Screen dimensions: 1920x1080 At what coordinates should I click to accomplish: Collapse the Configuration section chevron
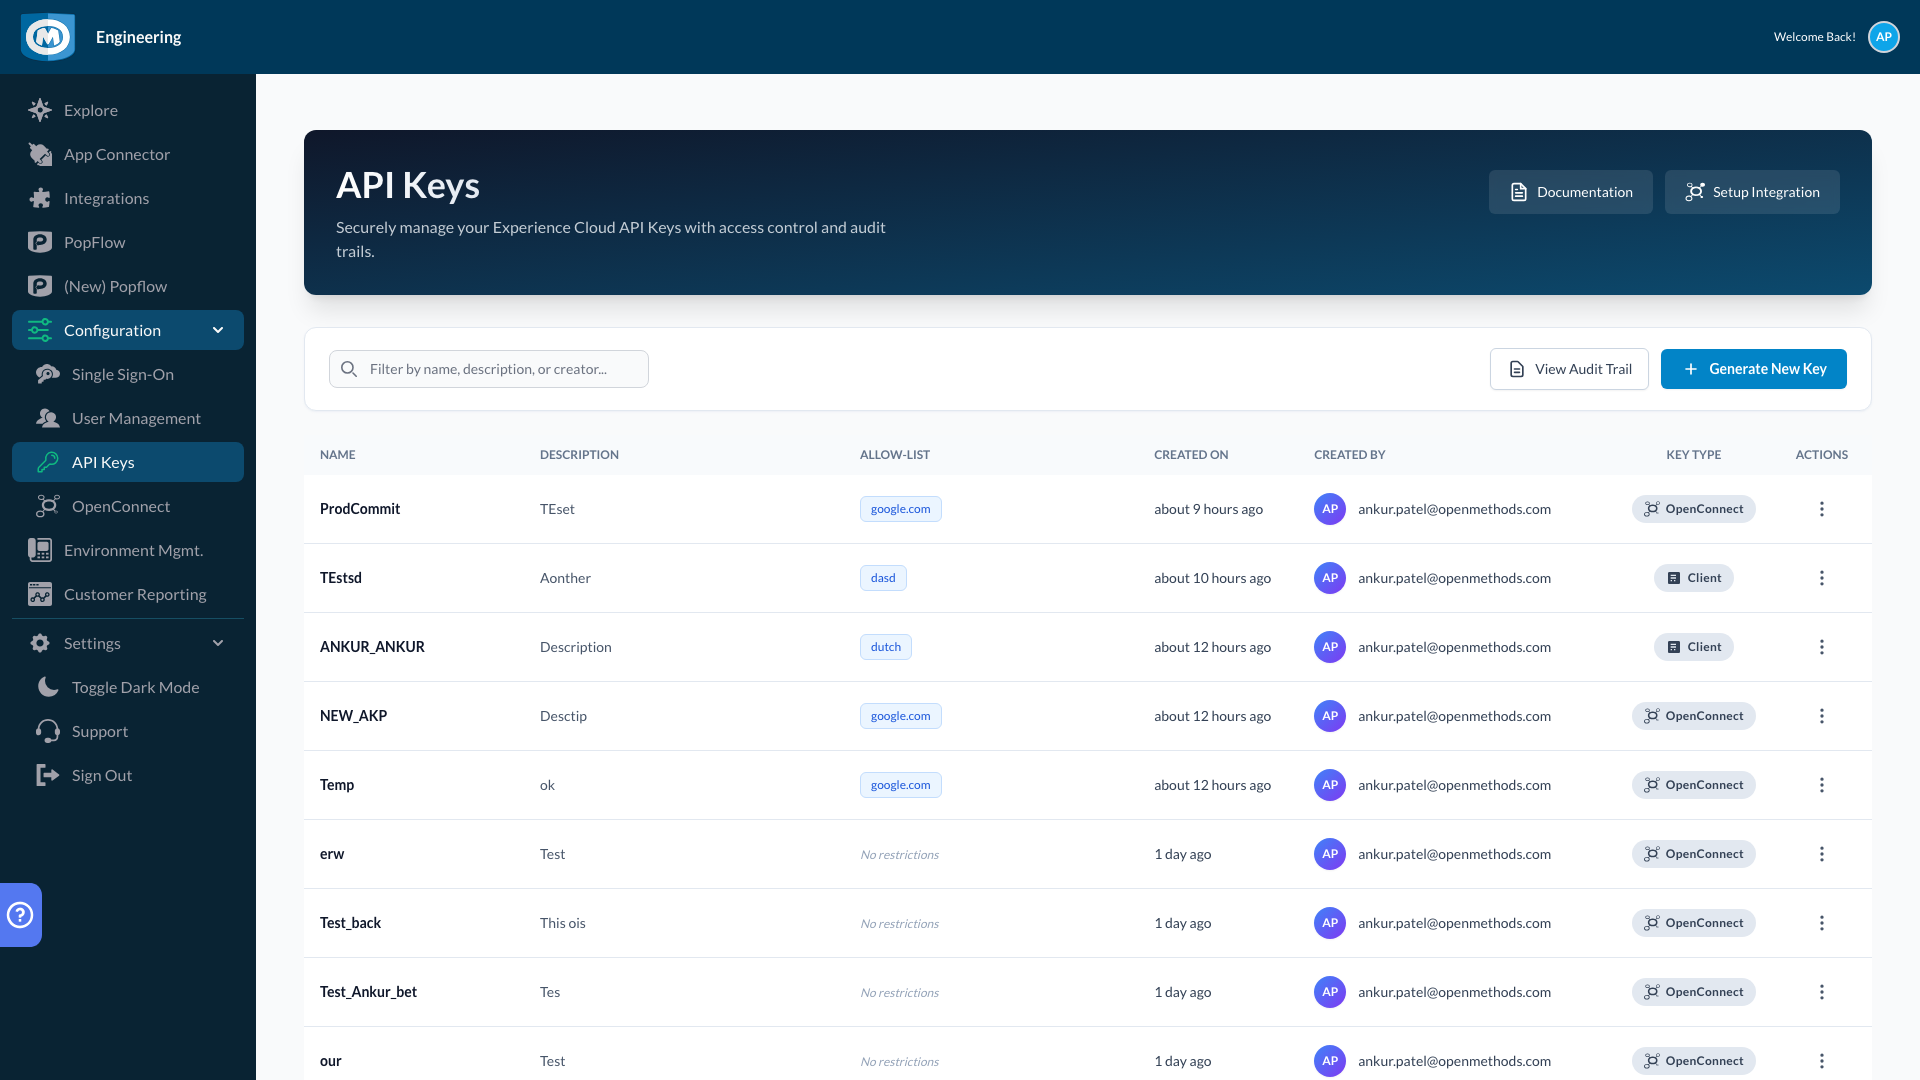(218, 330)
